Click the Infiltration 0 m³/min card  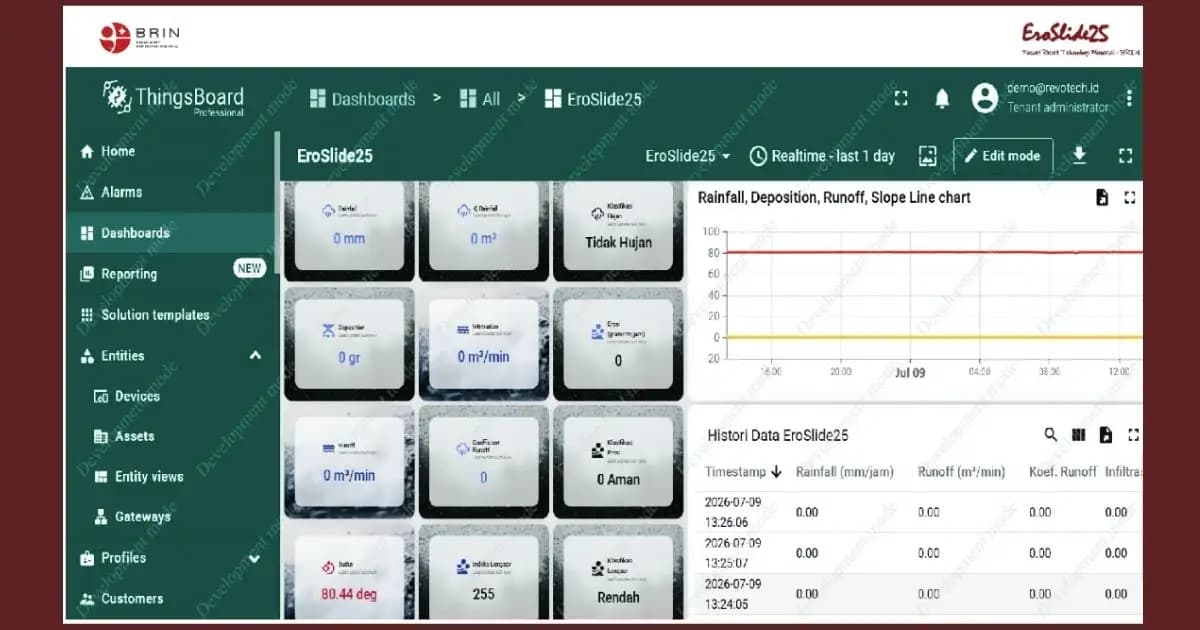[x=483, y=343]
